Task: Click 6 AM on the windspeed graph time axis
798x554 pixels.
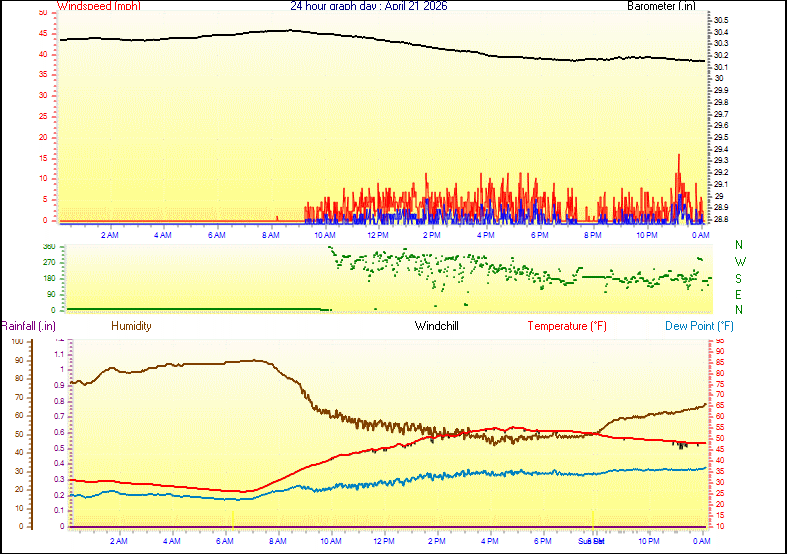Action: coord(217,235)
